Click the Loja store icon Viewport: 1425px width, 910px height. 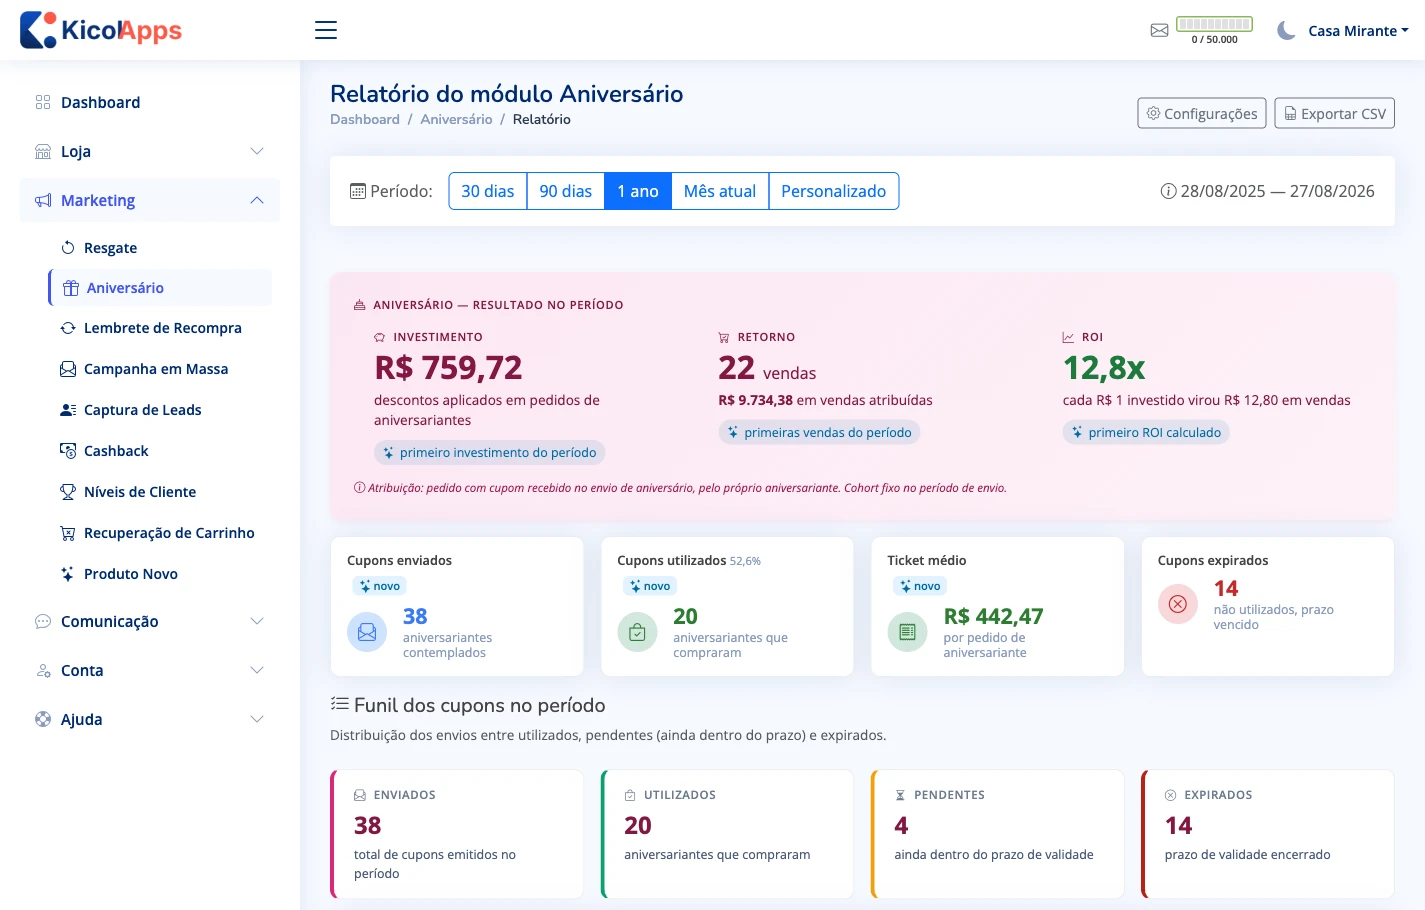click(43, 151)
